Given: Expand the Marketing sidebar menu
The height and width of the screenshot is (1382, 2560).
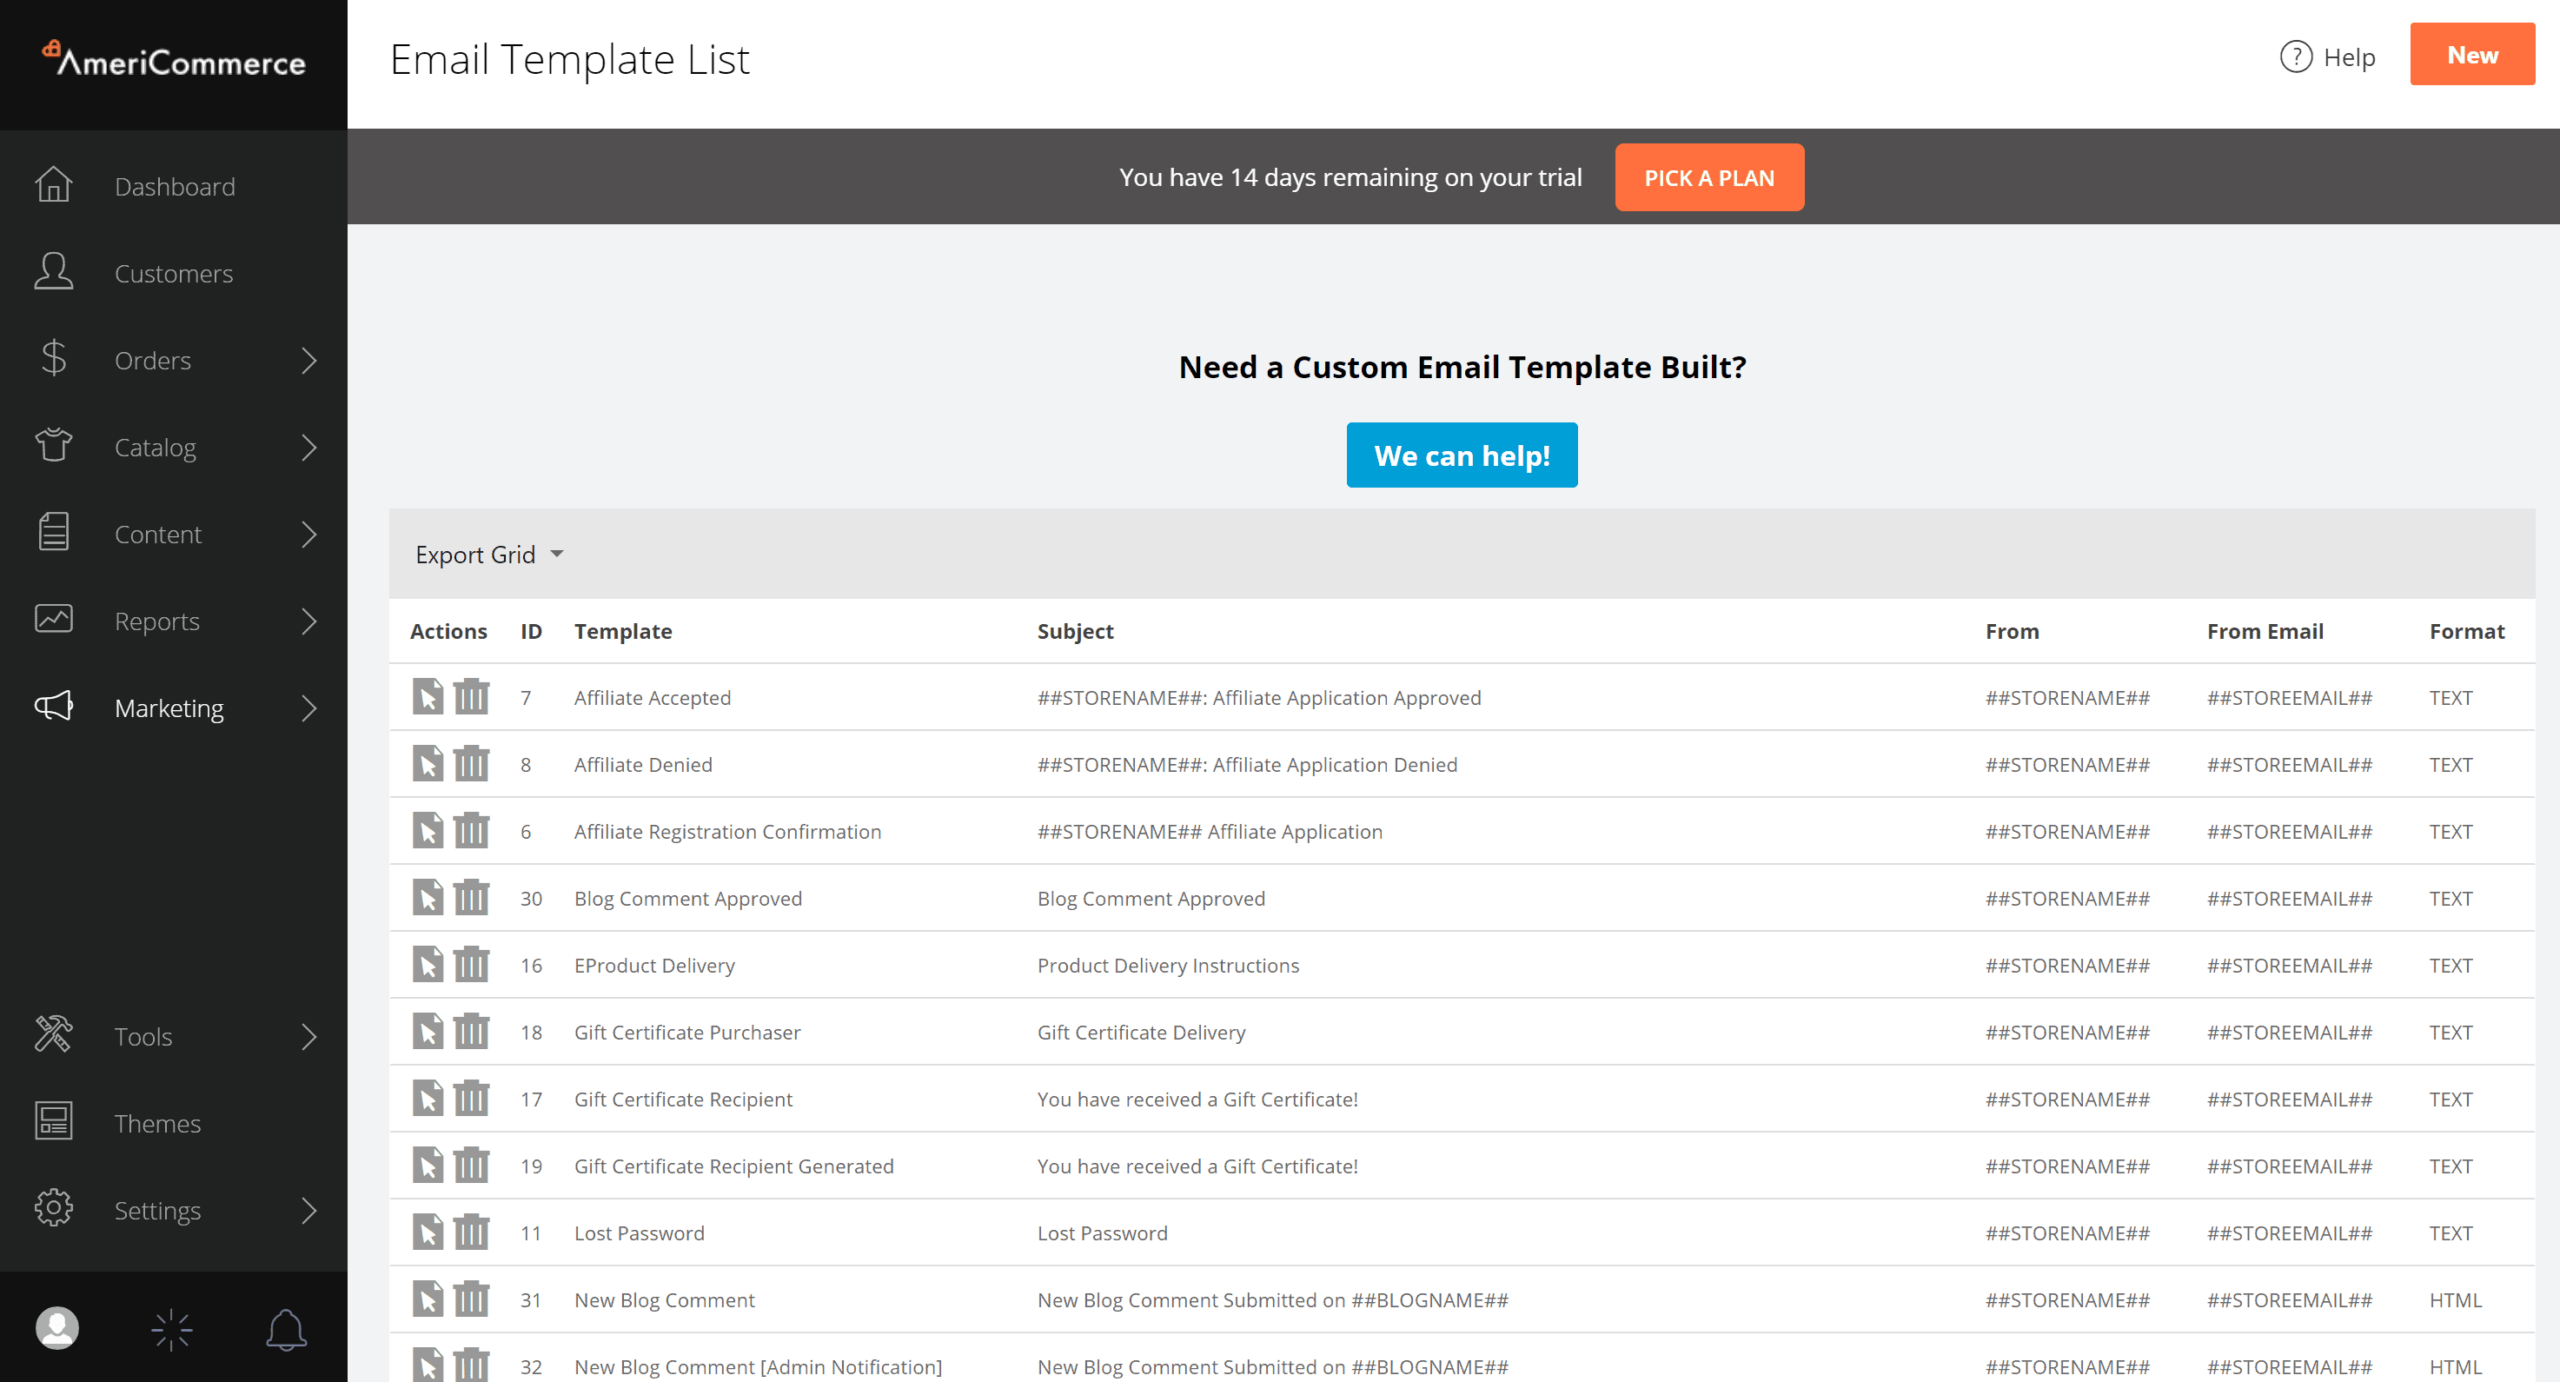Looking at the screenshot, I should [x=170, y=708].
